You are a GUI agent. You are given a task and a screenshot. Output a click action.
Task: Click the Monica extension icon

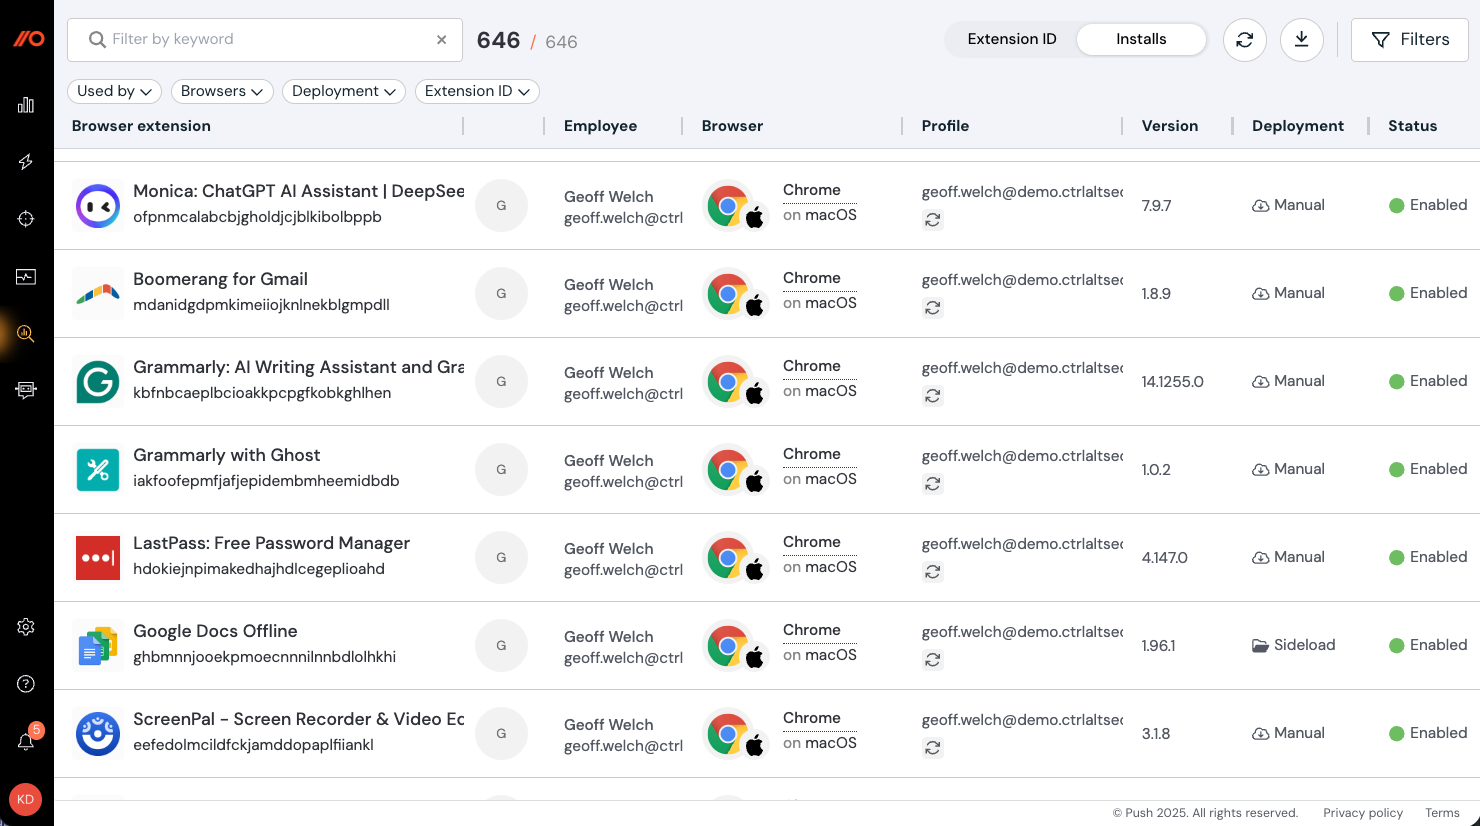[x=98, y=206]
